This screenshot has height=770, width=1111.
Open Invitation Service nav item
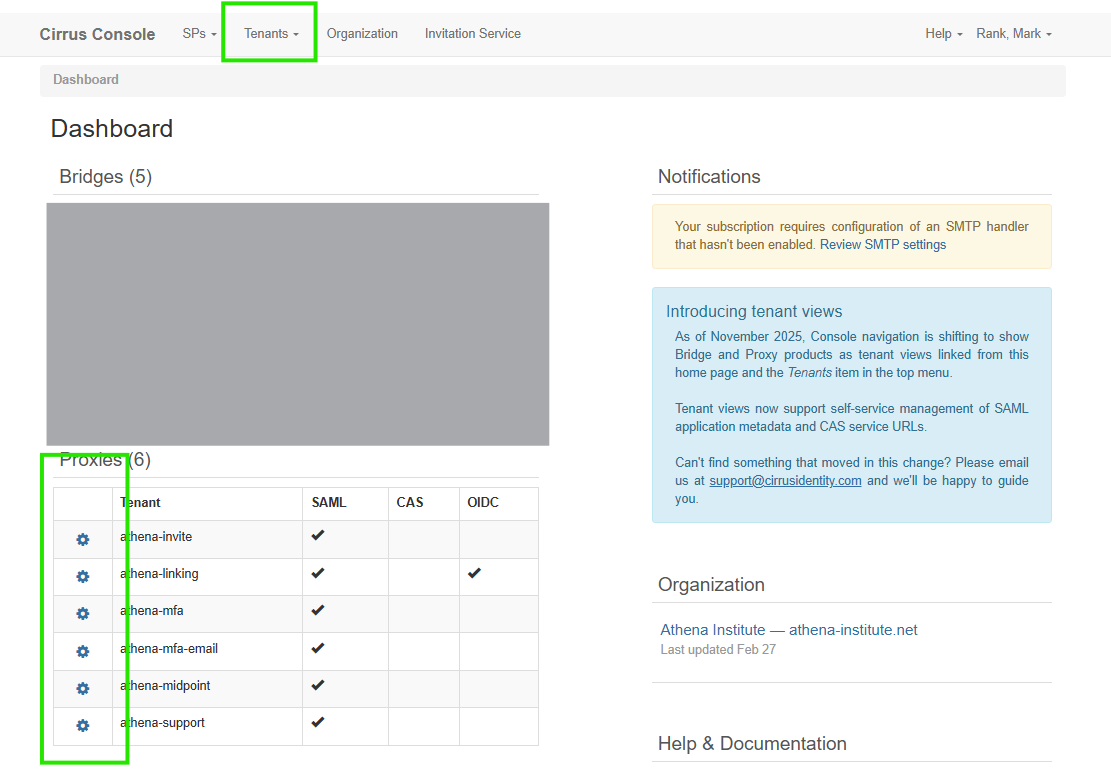click(x=472, y=34)
